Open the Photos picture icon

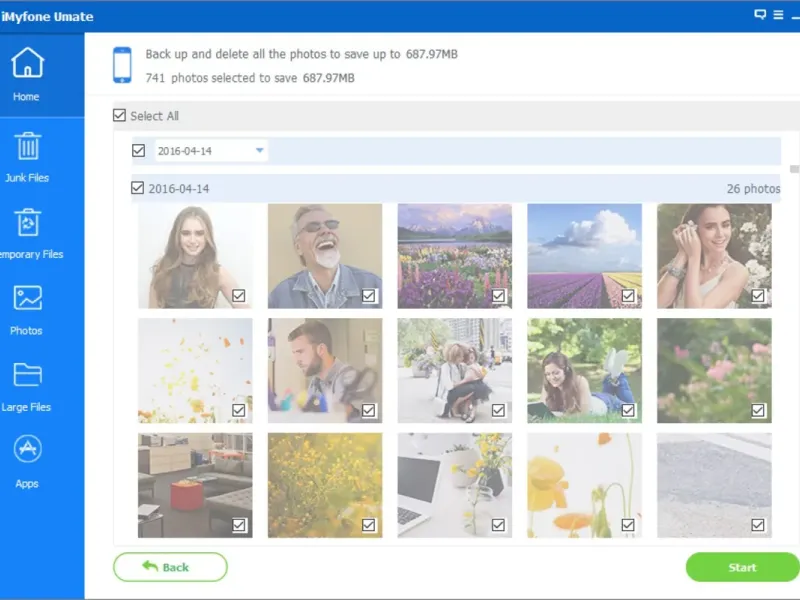[28, 298]
